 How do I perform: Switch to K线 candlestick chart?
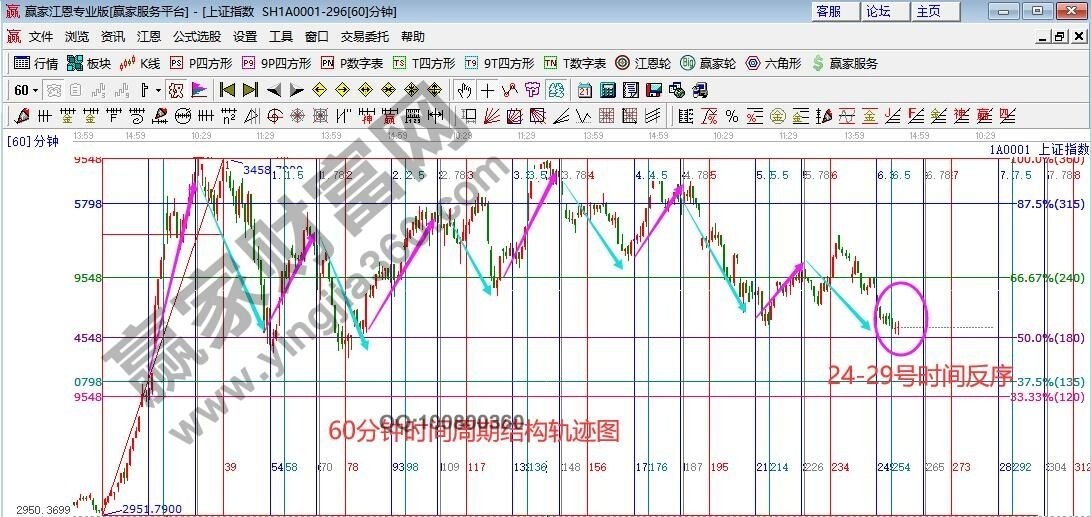point(140,63)
